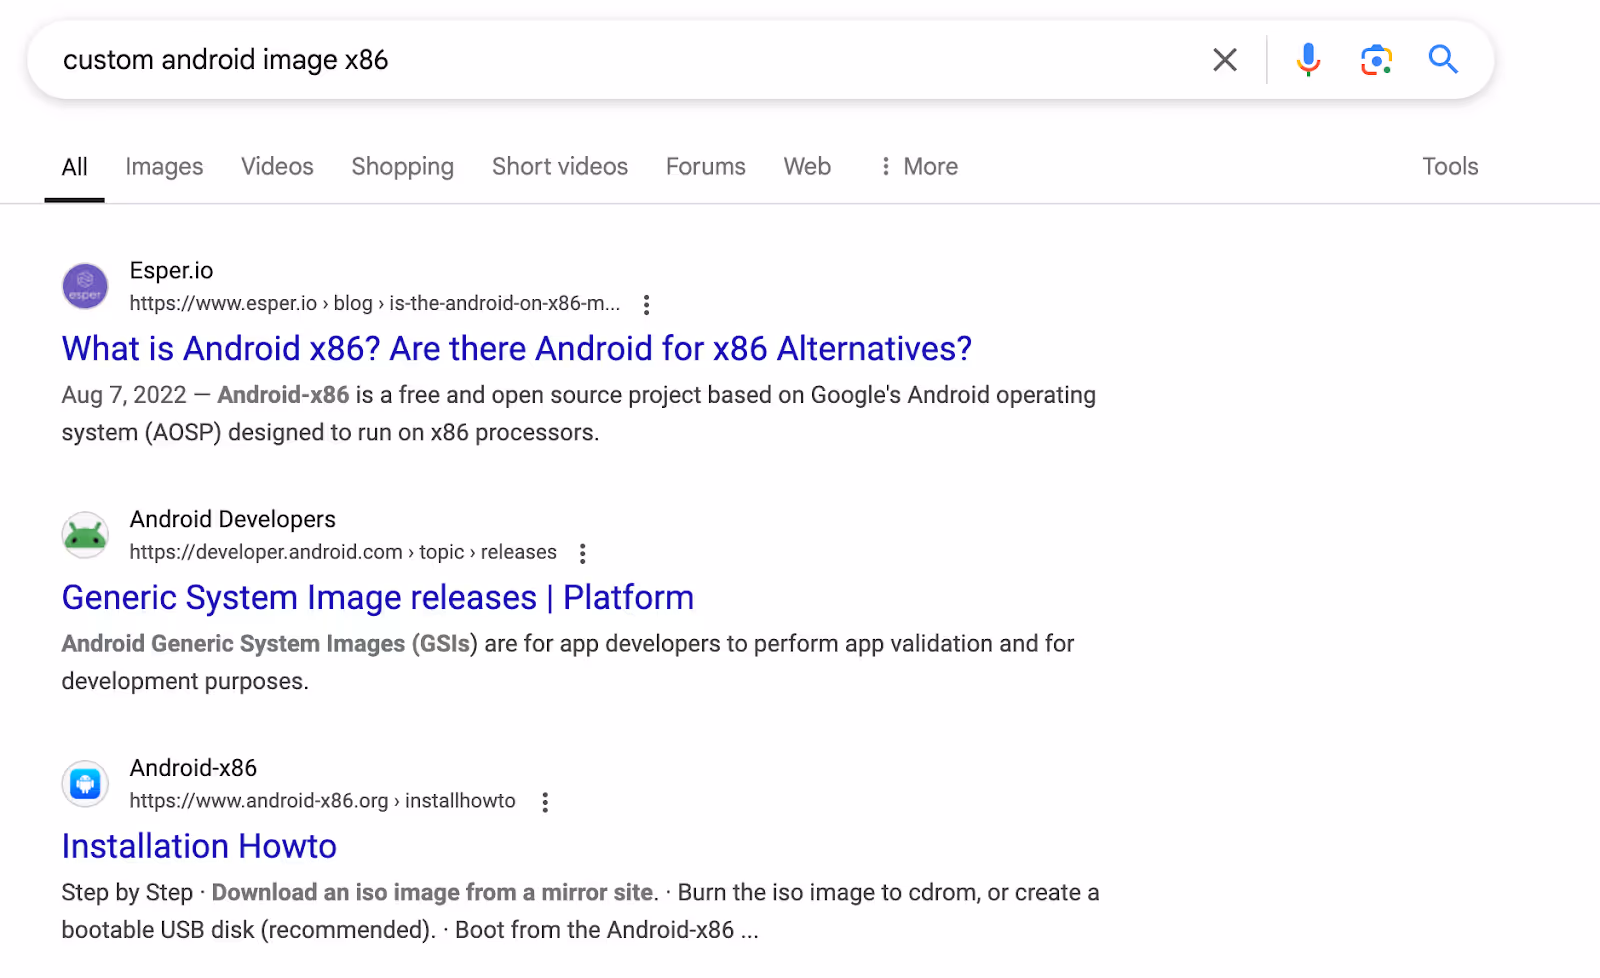Switch to the Short videos tab
This screenshot has width=1600, height=978.
[560, 166]
